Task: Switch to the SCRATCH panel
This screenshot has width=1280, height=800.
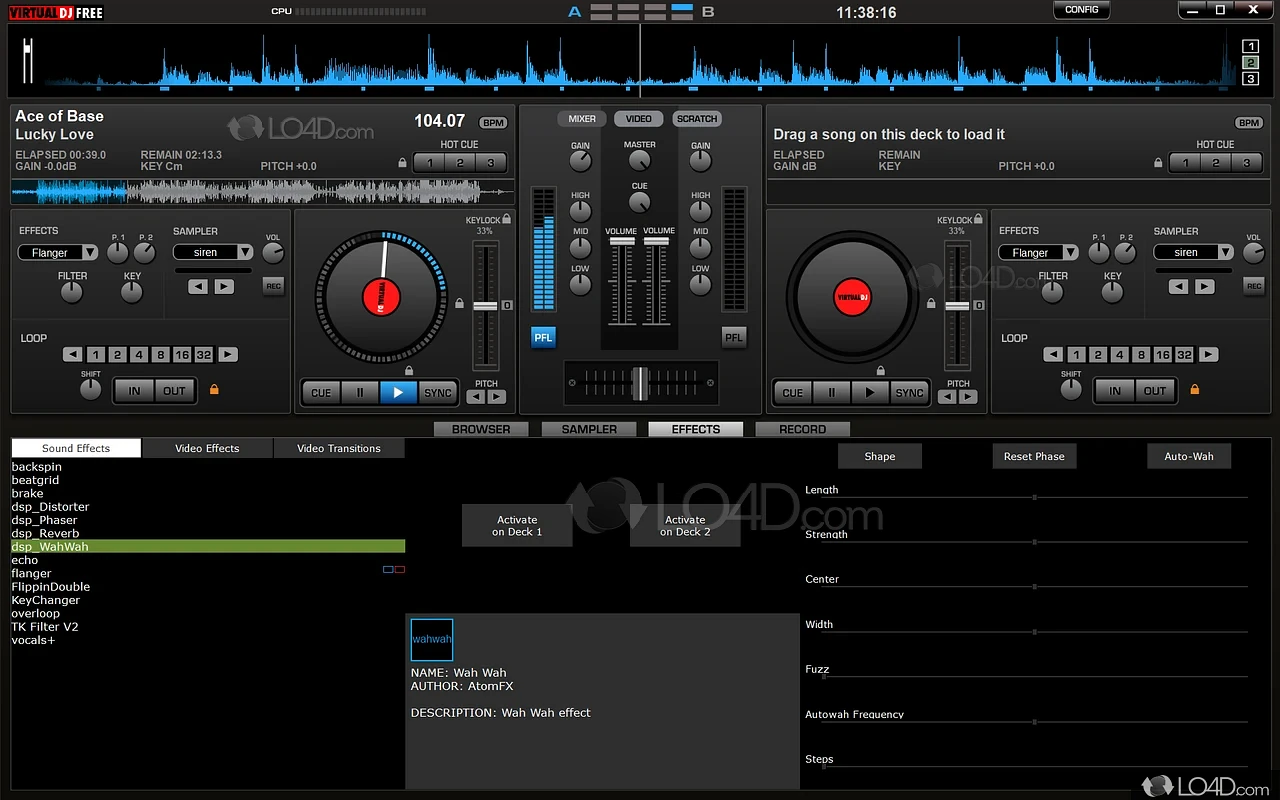Action: 697,119
